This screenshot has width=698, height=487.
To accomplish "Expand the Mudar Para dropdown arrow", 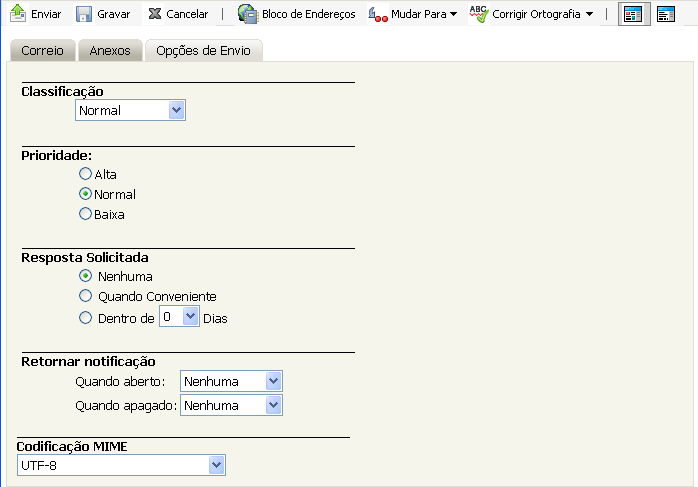I will [x=454, y=14].
